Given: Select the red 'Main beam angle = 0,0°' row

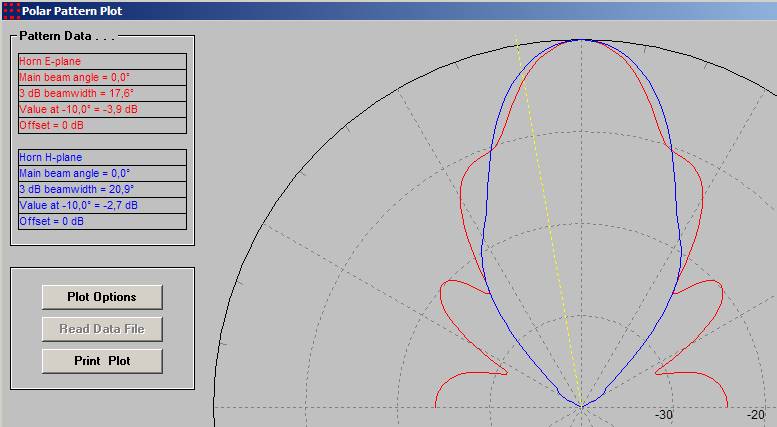Looking at the screenshot, I should pos(102,77).
